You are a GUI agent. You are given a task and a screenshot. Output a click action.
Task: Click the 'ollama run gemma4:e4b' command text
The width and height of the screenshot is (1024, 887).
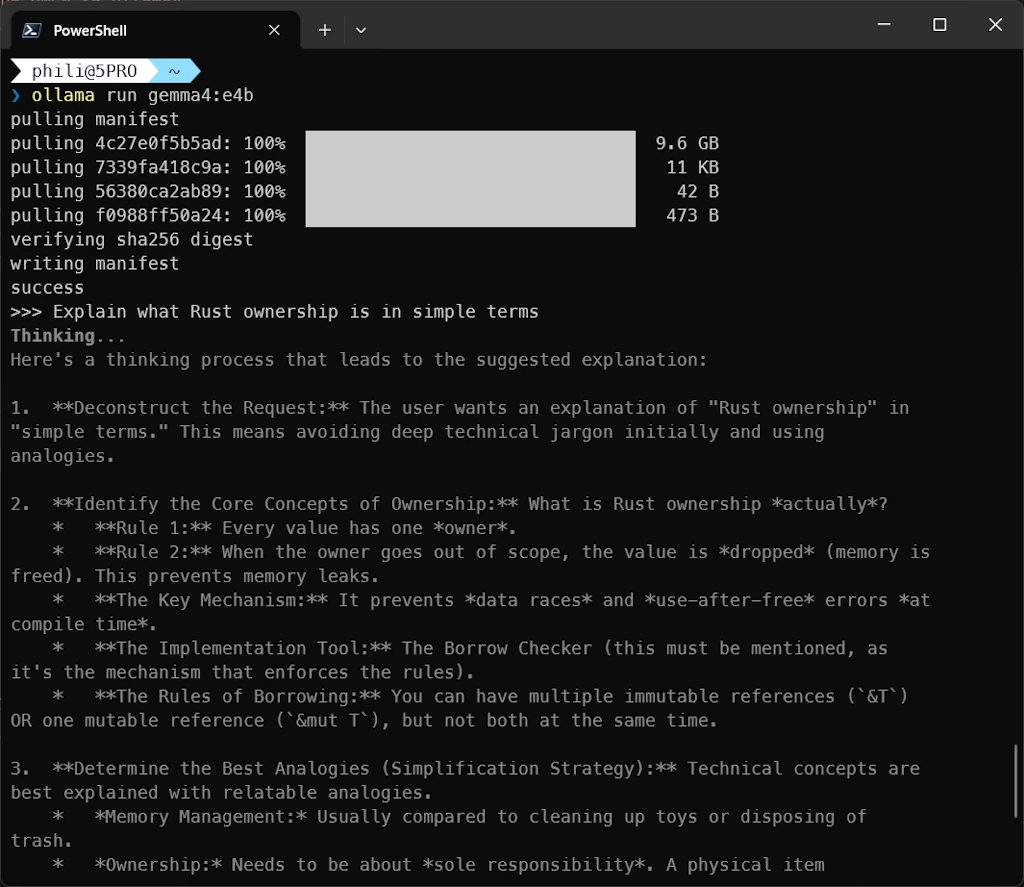click(142, 95)
